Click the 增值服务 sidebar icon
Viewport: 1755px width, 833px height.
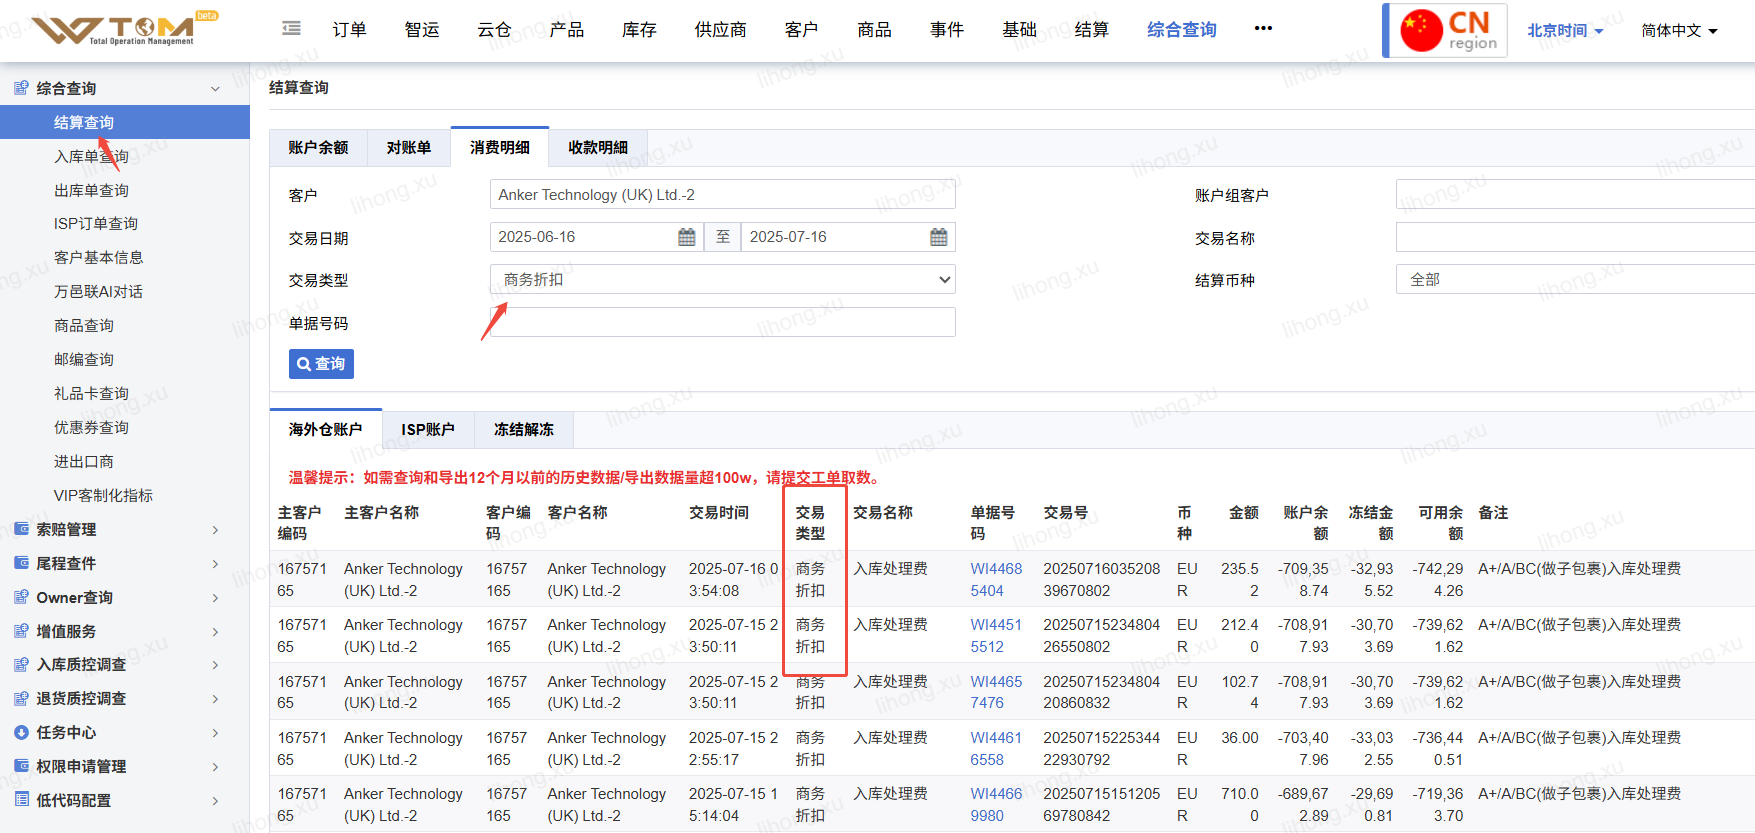point(21,631)
